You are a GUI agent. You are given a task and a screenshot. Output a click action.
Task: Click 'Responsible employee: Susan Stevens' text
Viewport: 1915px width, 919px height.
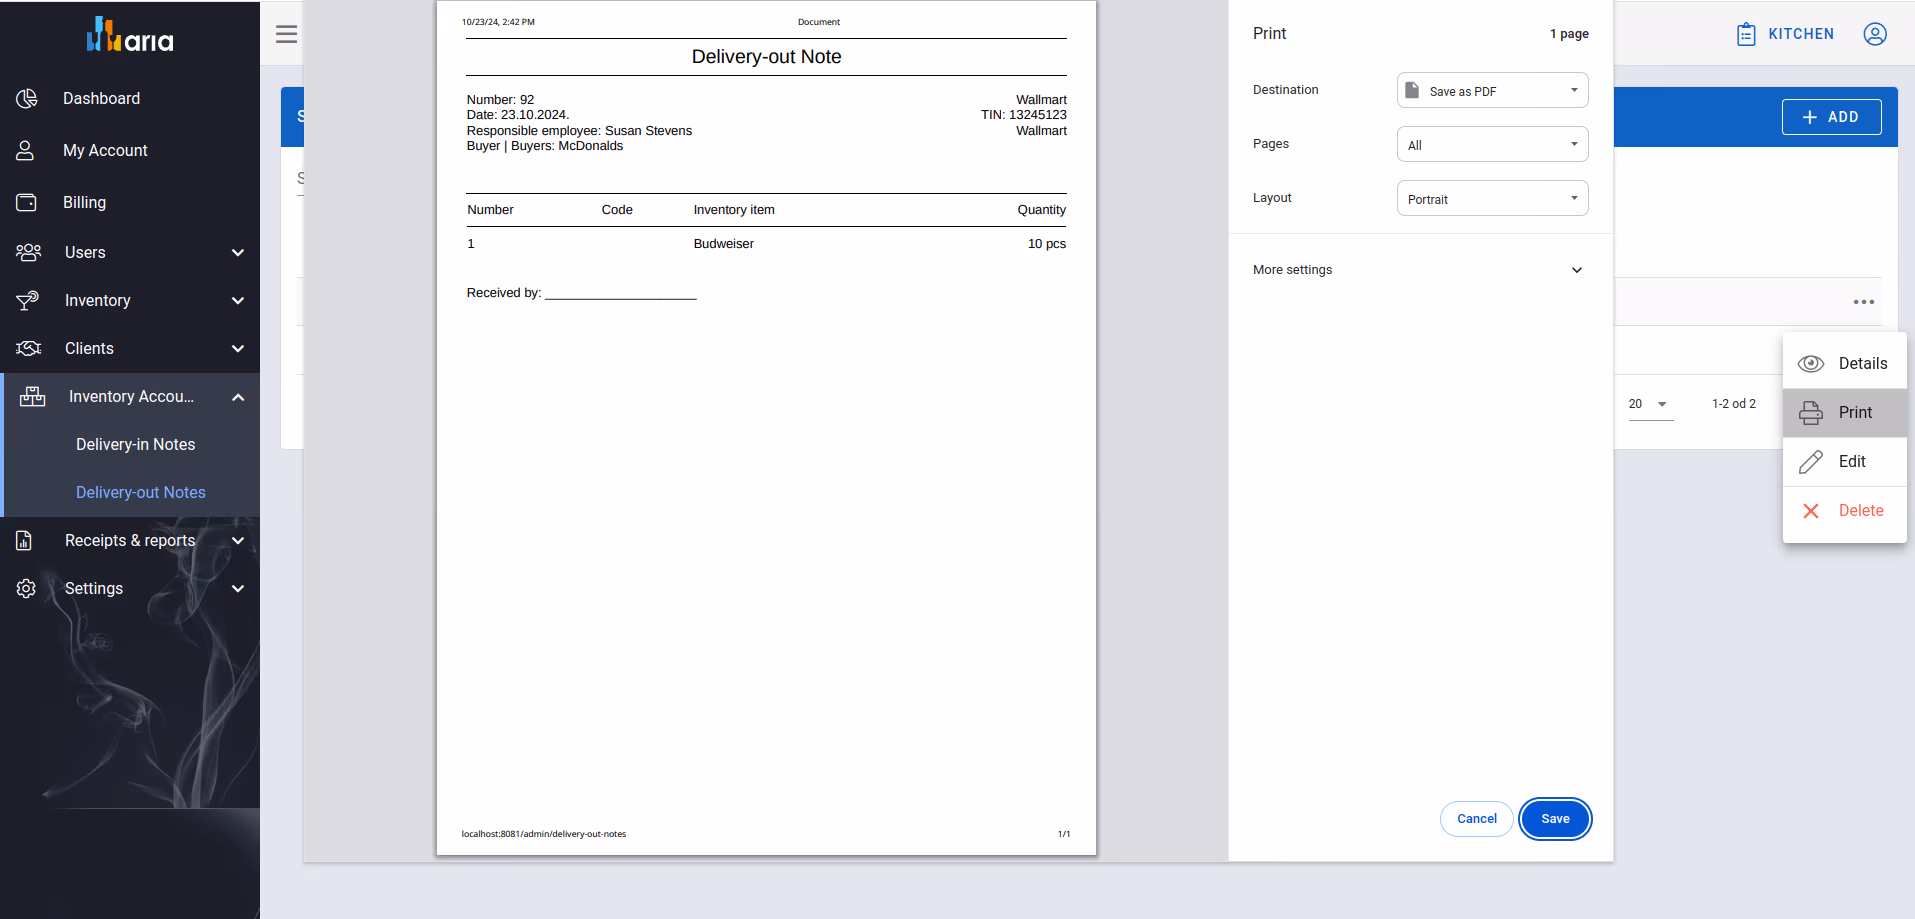(579, 131)
